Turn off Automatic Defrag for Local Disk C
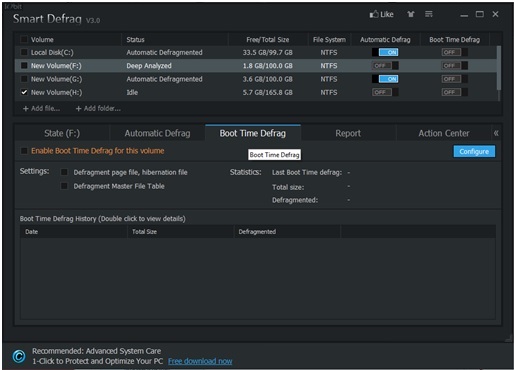The height and width of the screenshot is (370, 514). click(385, 52)
